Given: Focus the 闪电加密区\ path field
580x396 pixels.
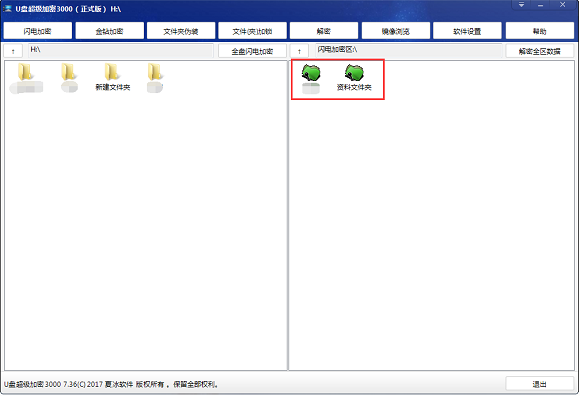Looking at the screenshot, I should [x=409, y=51].
